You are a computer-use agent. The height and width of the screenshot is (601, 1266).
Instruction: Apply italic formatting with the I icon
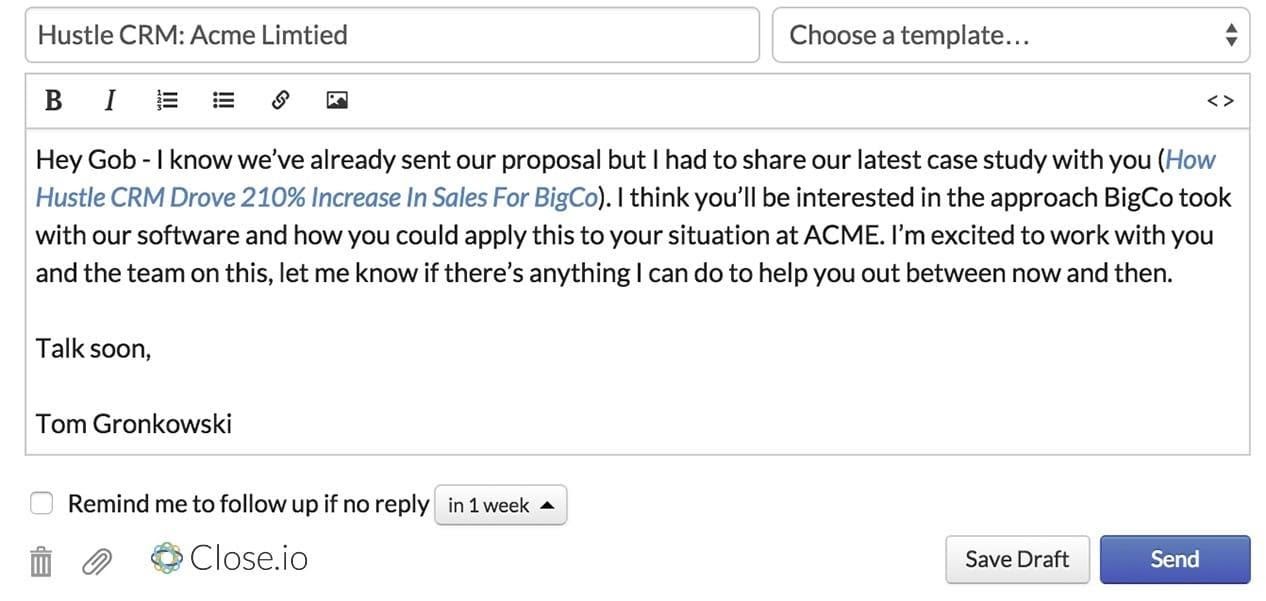click(110, 100)
